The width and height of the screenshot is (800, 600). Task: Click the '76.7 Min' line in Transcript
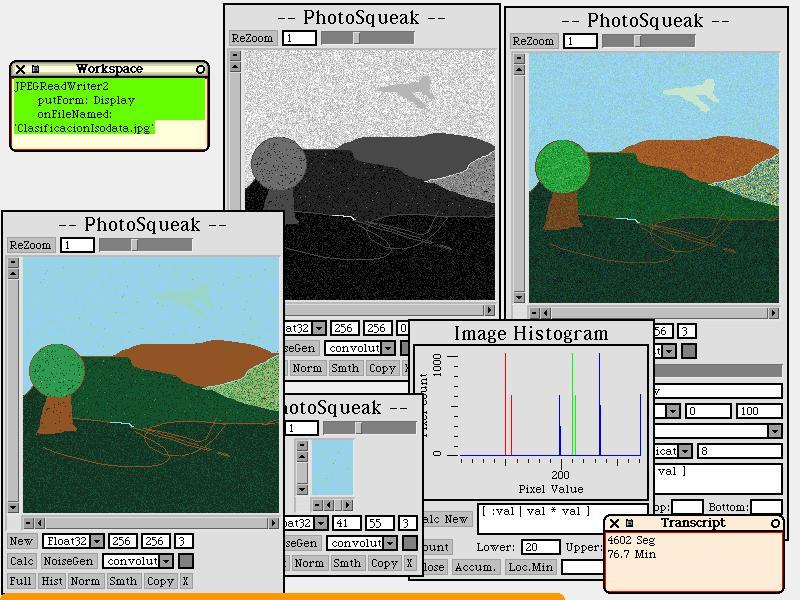(x=632, y=554)
